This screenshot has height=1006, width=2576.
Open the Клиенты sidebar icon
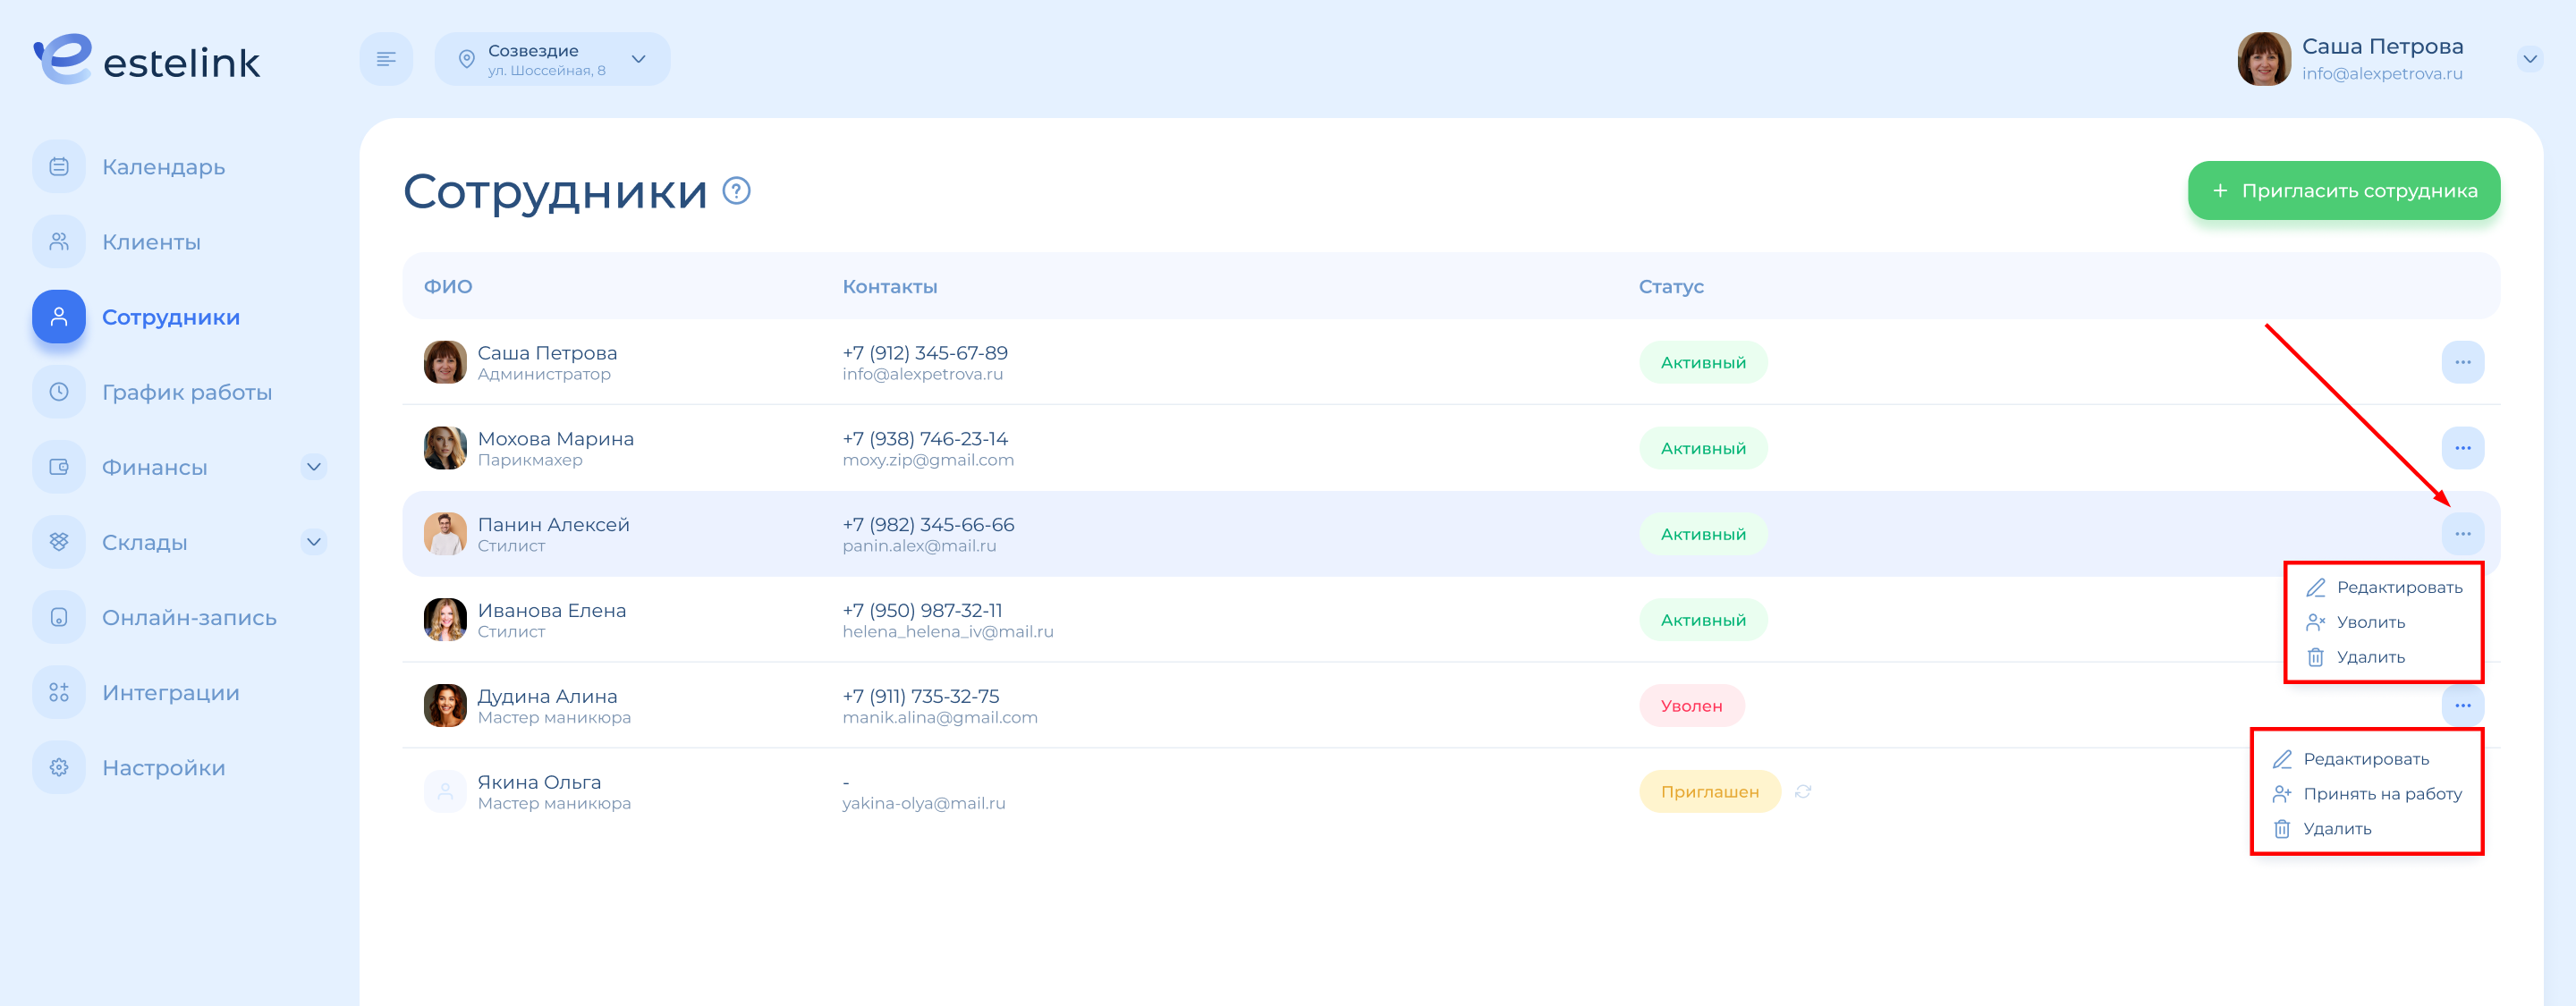[59, 241]
